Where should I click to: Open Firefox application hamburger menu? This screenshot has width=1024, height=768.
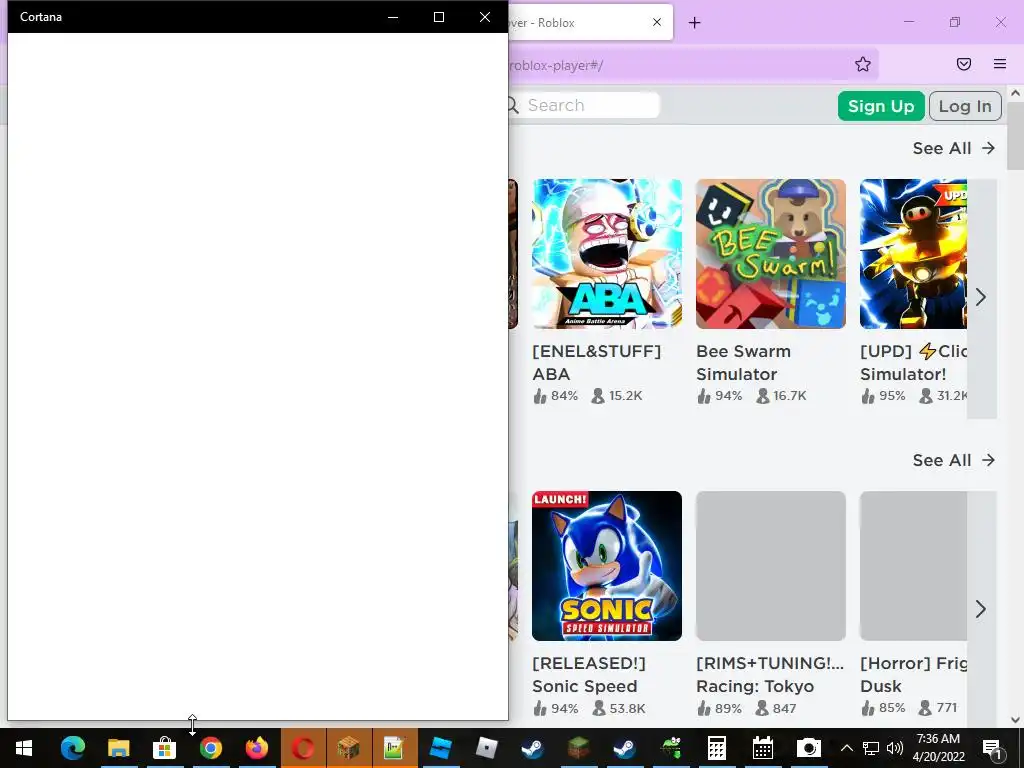[x=1000, y=64]
